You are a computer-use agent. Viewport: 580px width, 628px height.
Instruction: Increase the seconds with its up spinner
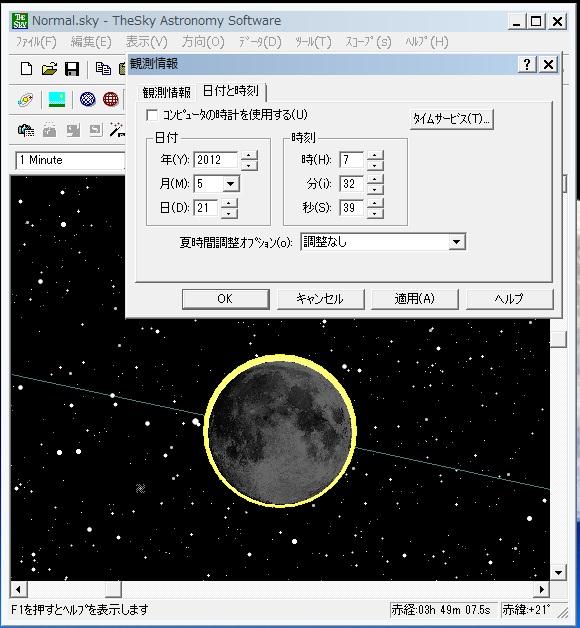[x=375, y=203]
